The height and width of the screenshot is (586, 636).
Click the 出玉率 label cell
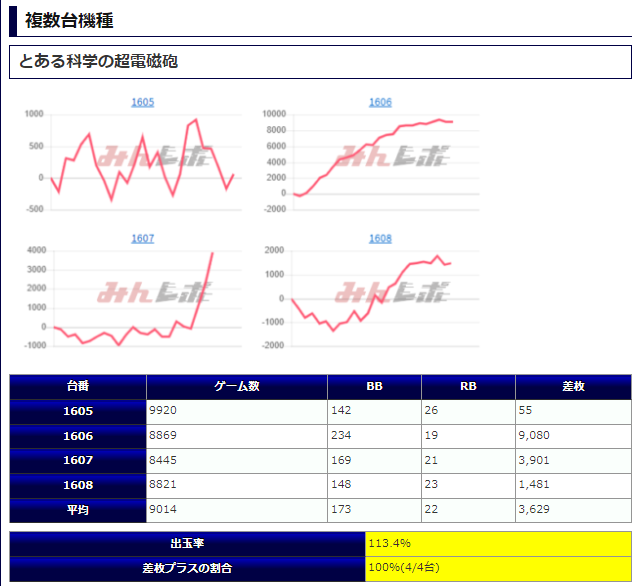(187, 544)
